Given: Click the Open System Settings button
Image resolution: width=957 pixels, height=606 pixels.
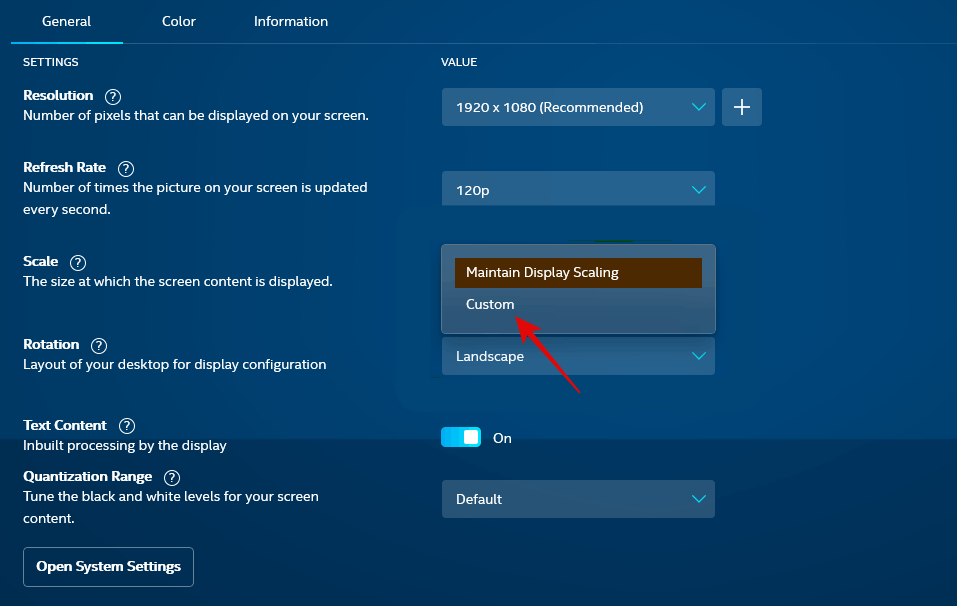Looking at the screenshot, I should pyautogui.click(x=107, y=567).
